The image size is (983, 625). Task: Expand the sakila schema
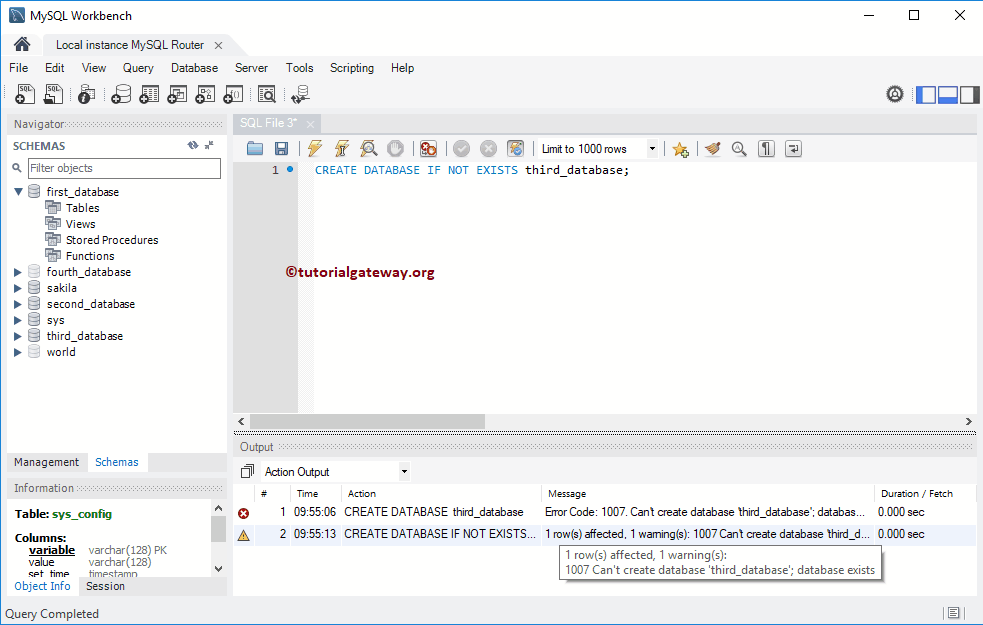17,287
